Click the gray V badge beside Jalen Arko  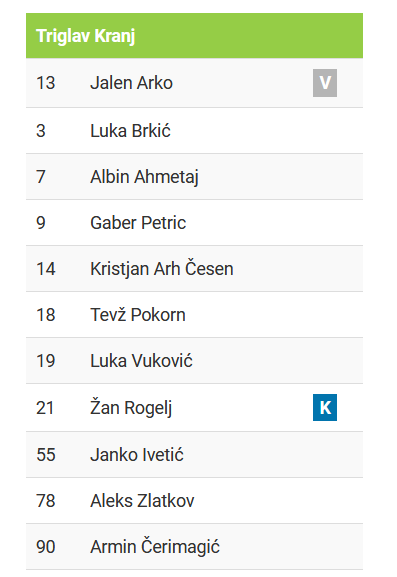pos(325,83)
